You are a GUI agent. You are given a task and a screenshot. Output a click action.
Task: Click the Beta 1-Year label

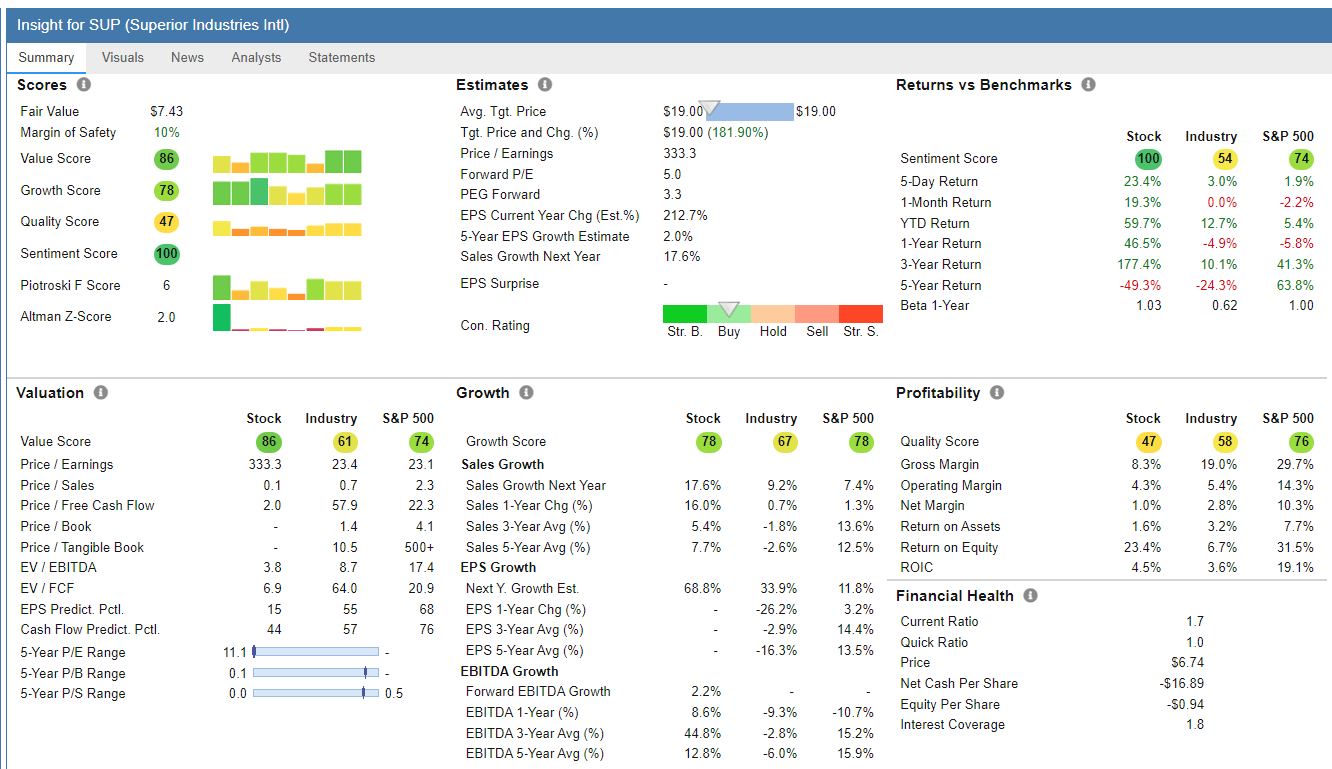click(935, 306)
